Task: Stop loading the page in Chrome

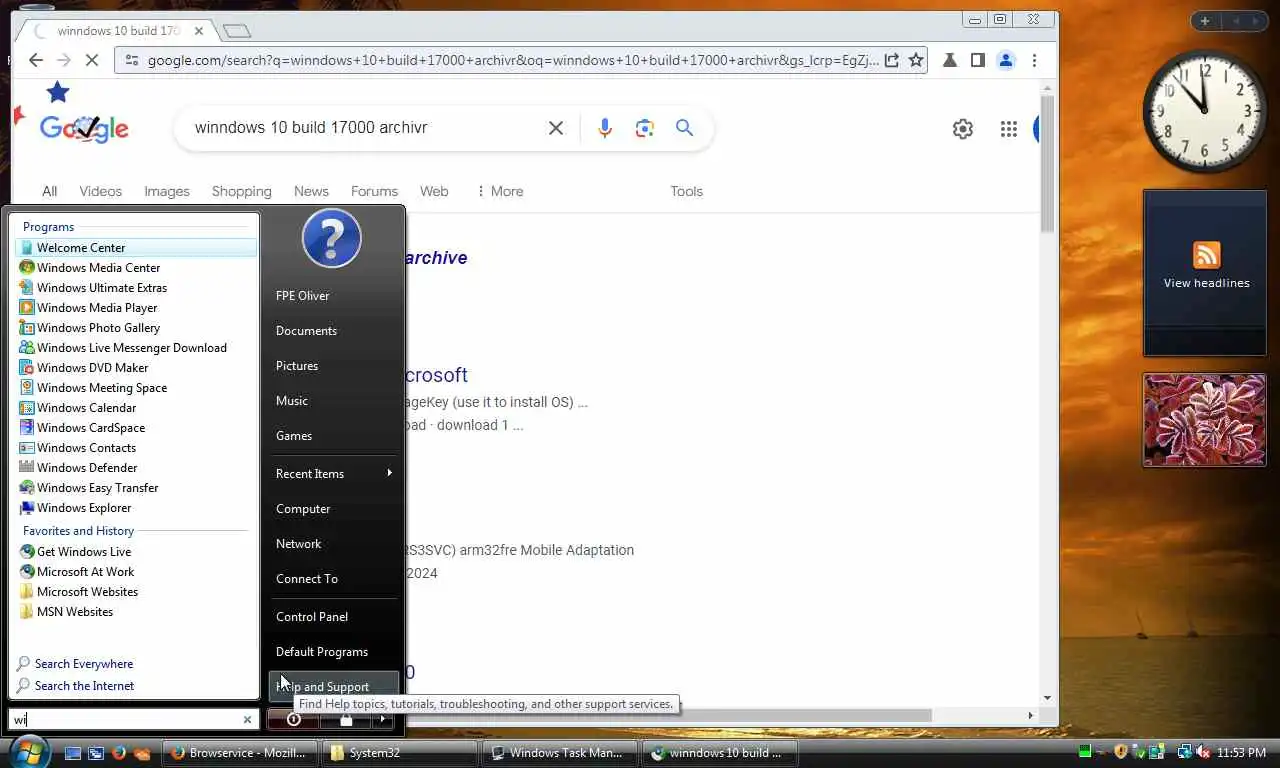Action: click(x=91, y=60)
